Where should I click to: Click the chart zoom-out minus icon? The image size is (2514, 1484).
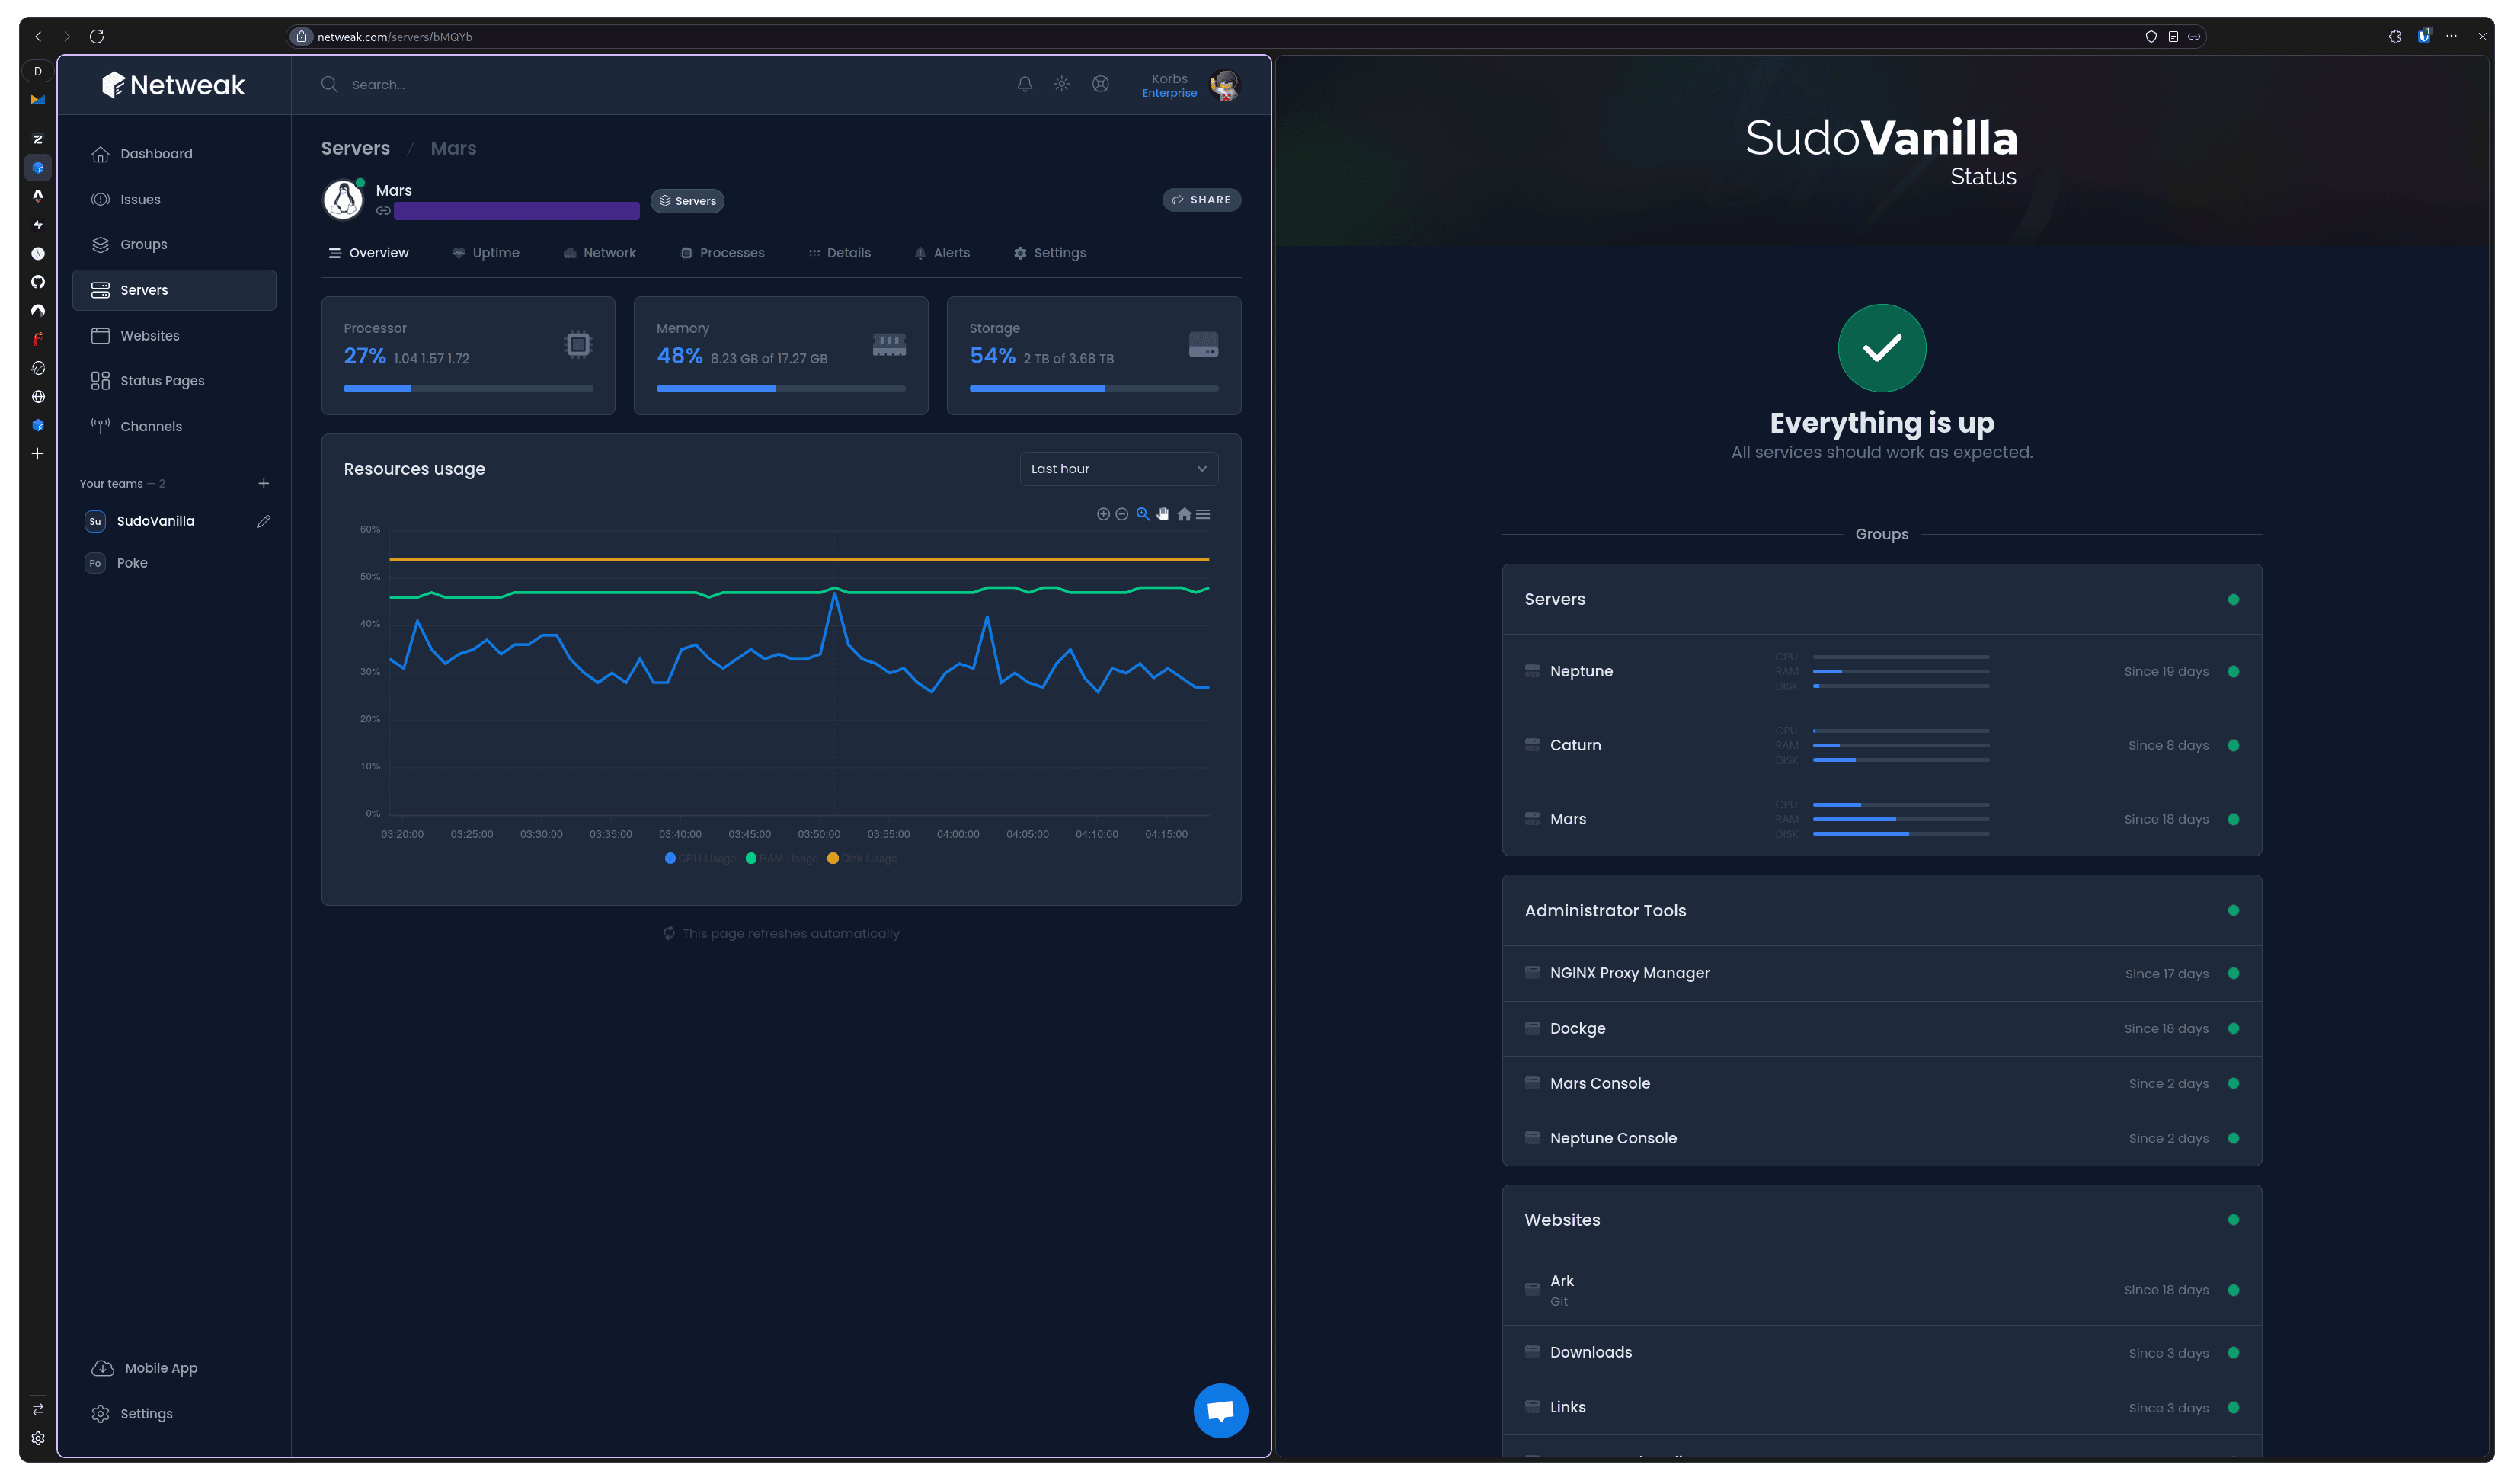coord(1122,514)
